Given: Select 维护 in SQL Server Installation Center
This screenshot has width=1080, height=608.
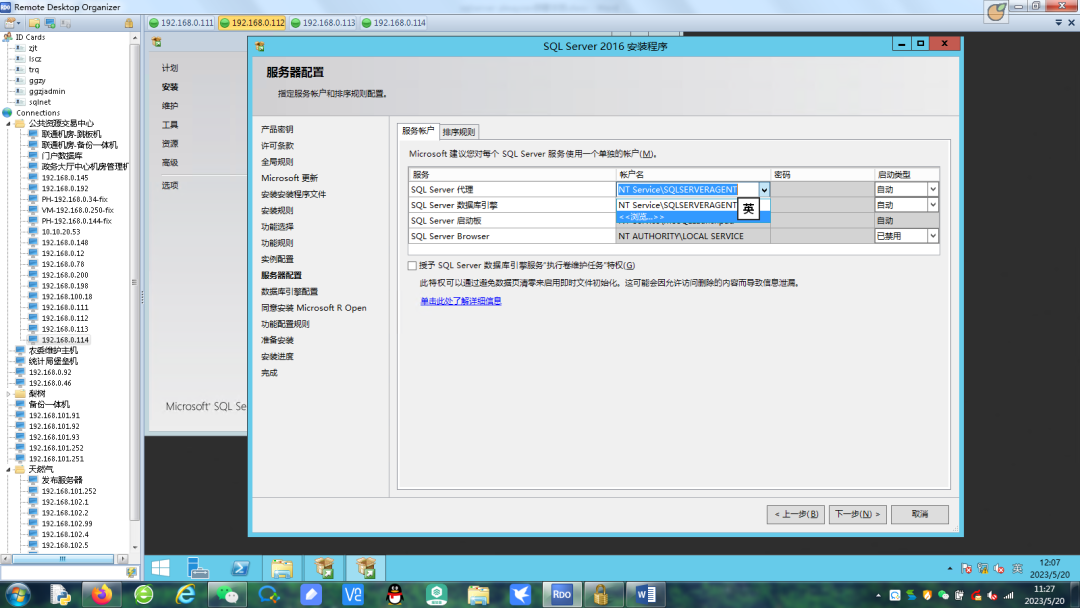Looking at the screenshot, I should click(169, 105).
